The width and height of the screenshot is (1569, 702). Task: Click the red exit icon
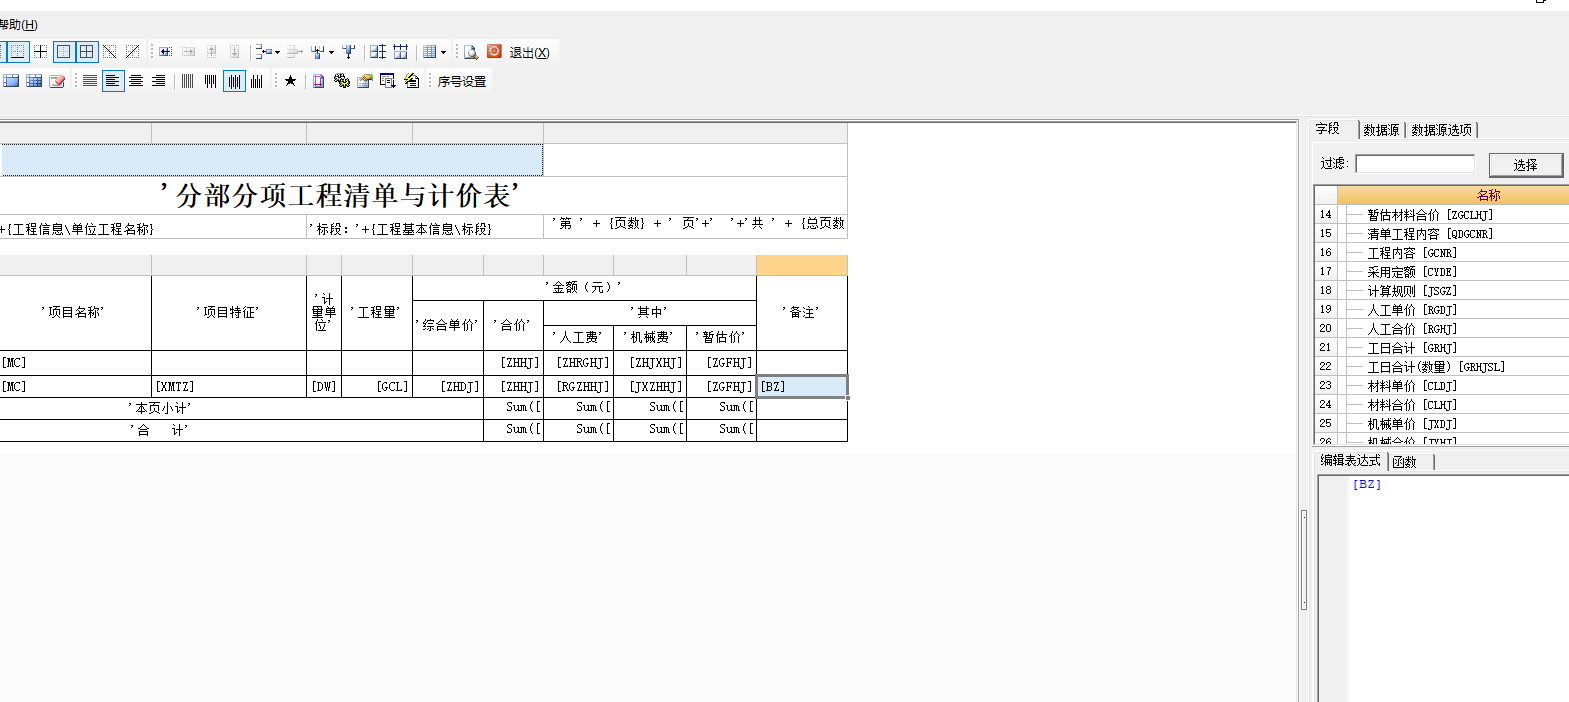click(494, 51)
